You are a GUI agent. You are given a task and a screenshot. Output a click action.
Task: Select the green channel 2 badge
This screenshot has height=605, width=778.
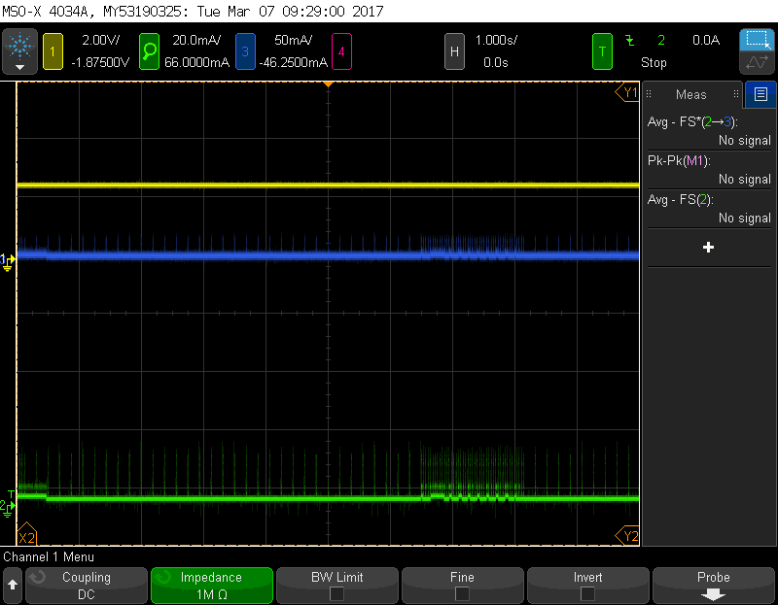tap(148, 51)
